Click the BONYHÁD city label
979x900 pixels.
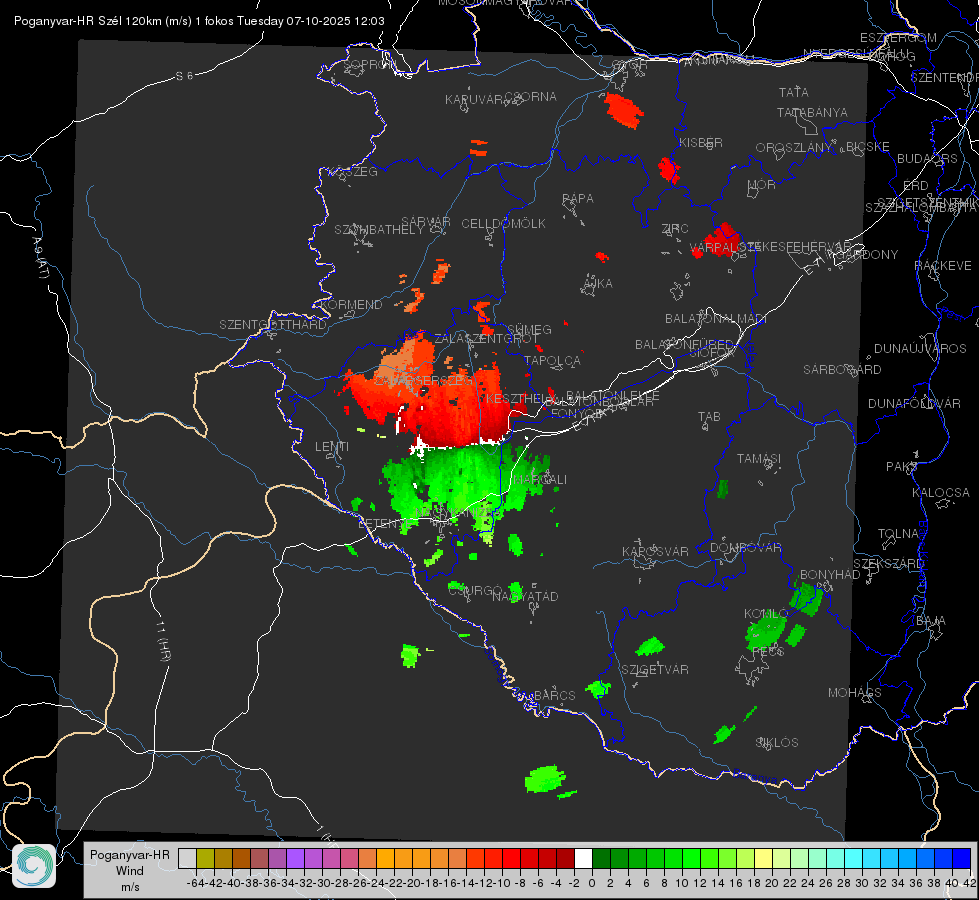(x=830, y=575)
